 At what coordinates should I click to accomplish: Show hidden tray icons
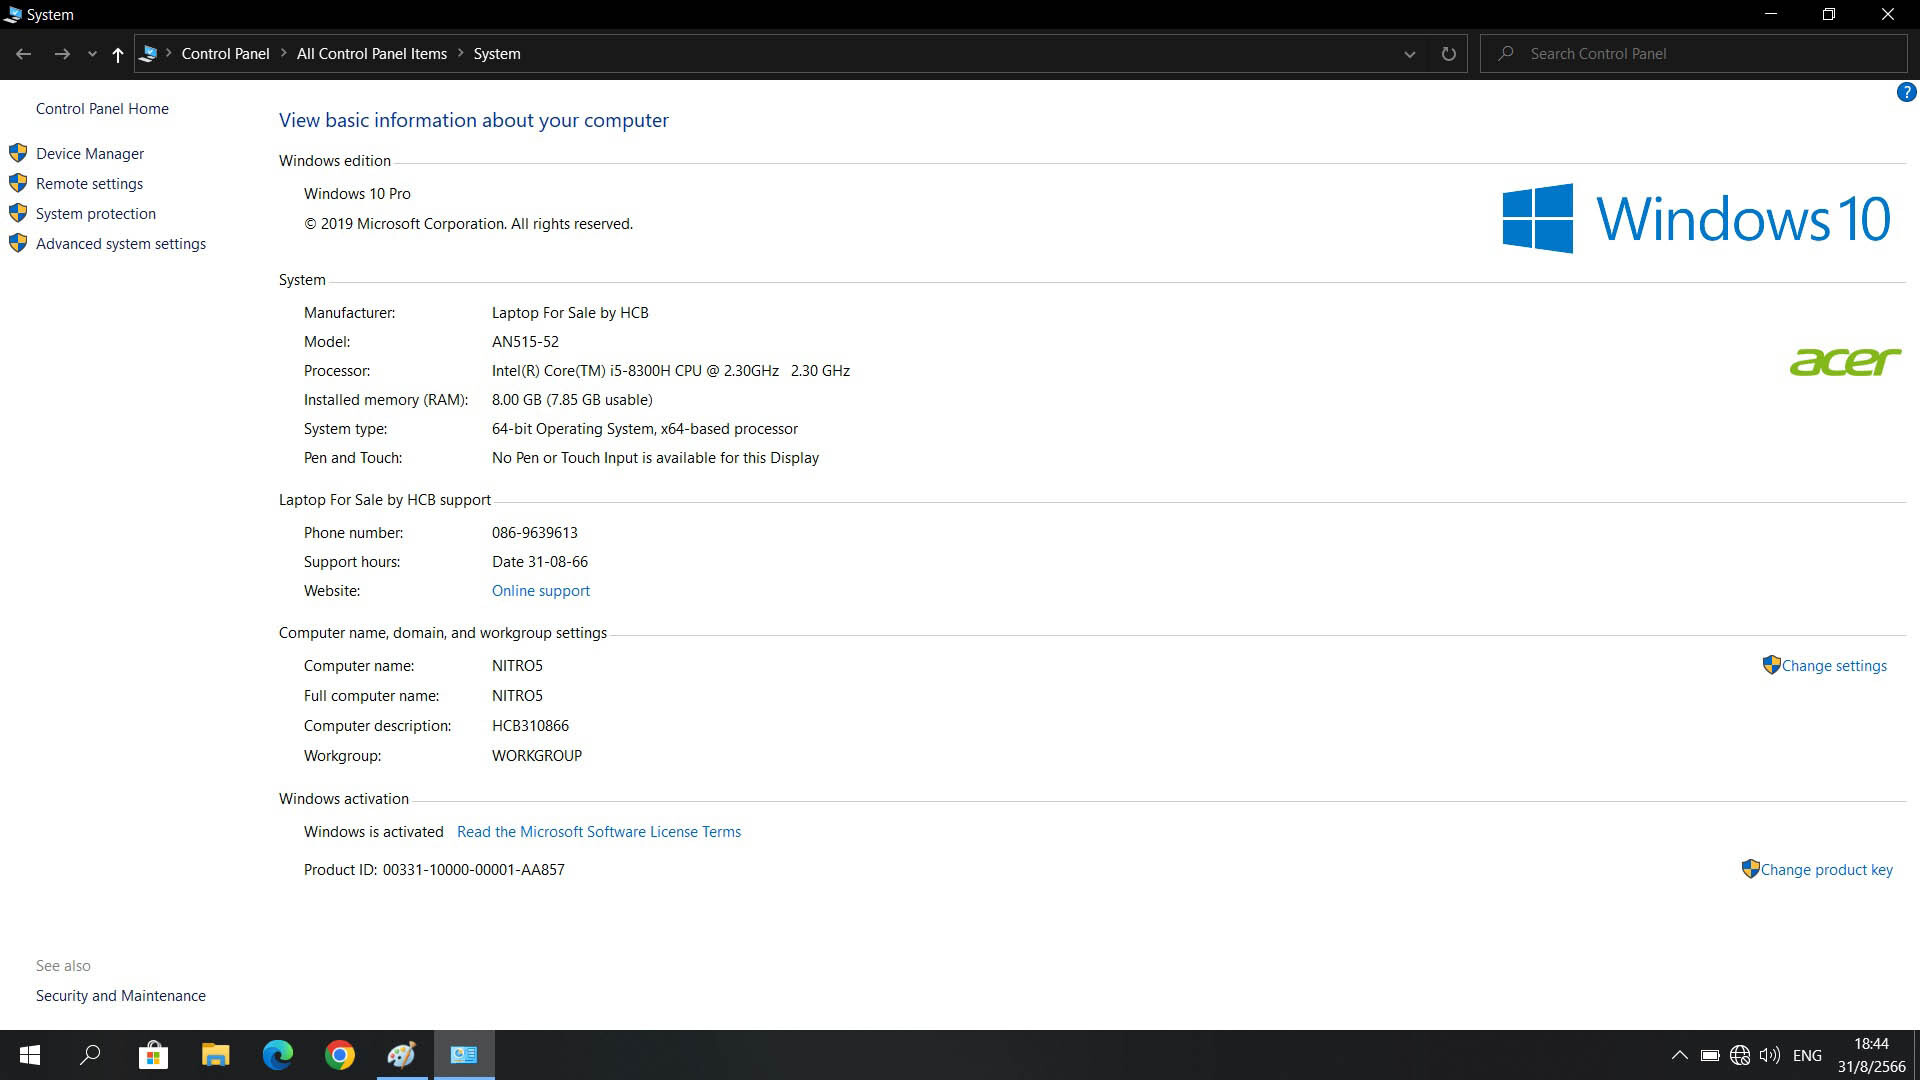pyautogui.click(x=1680, y=1055)
